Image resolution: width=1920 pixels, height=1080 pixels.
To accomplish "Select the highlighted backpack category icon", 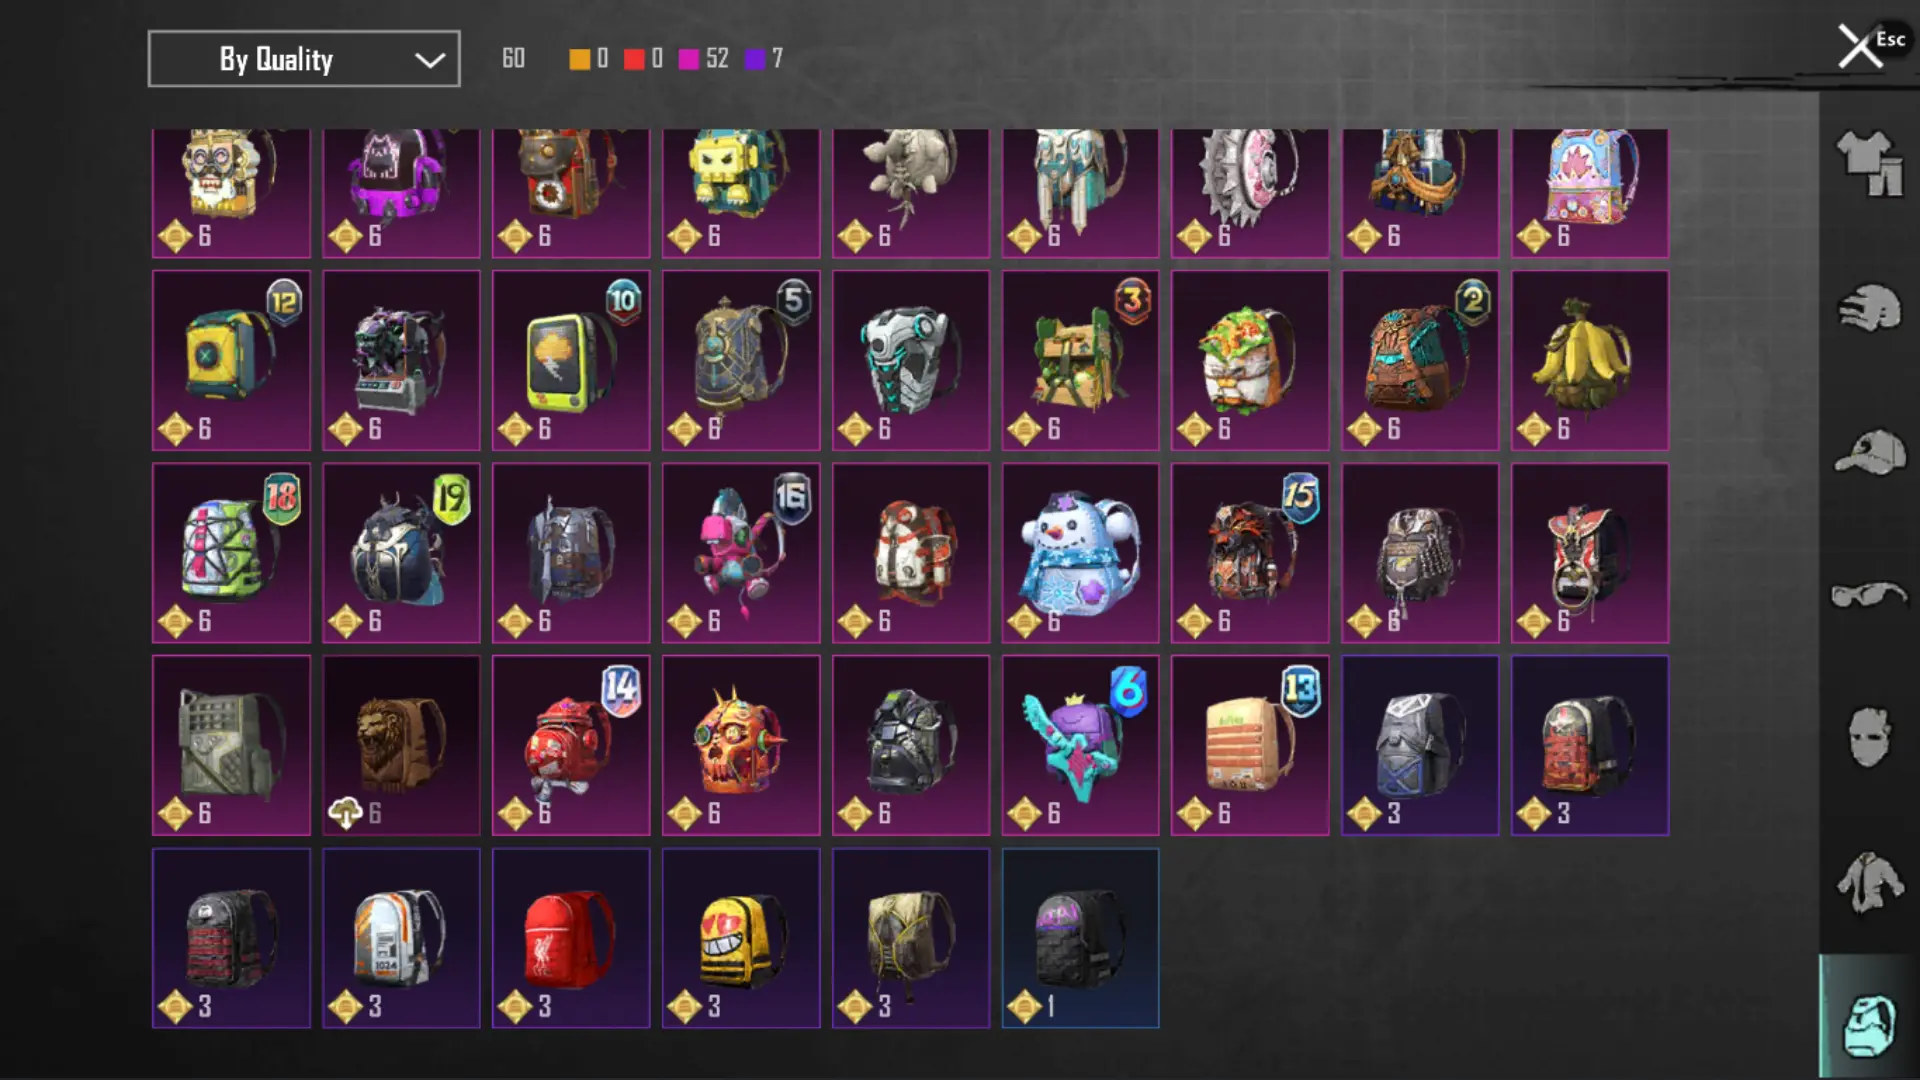I will pos(1868,1024).
